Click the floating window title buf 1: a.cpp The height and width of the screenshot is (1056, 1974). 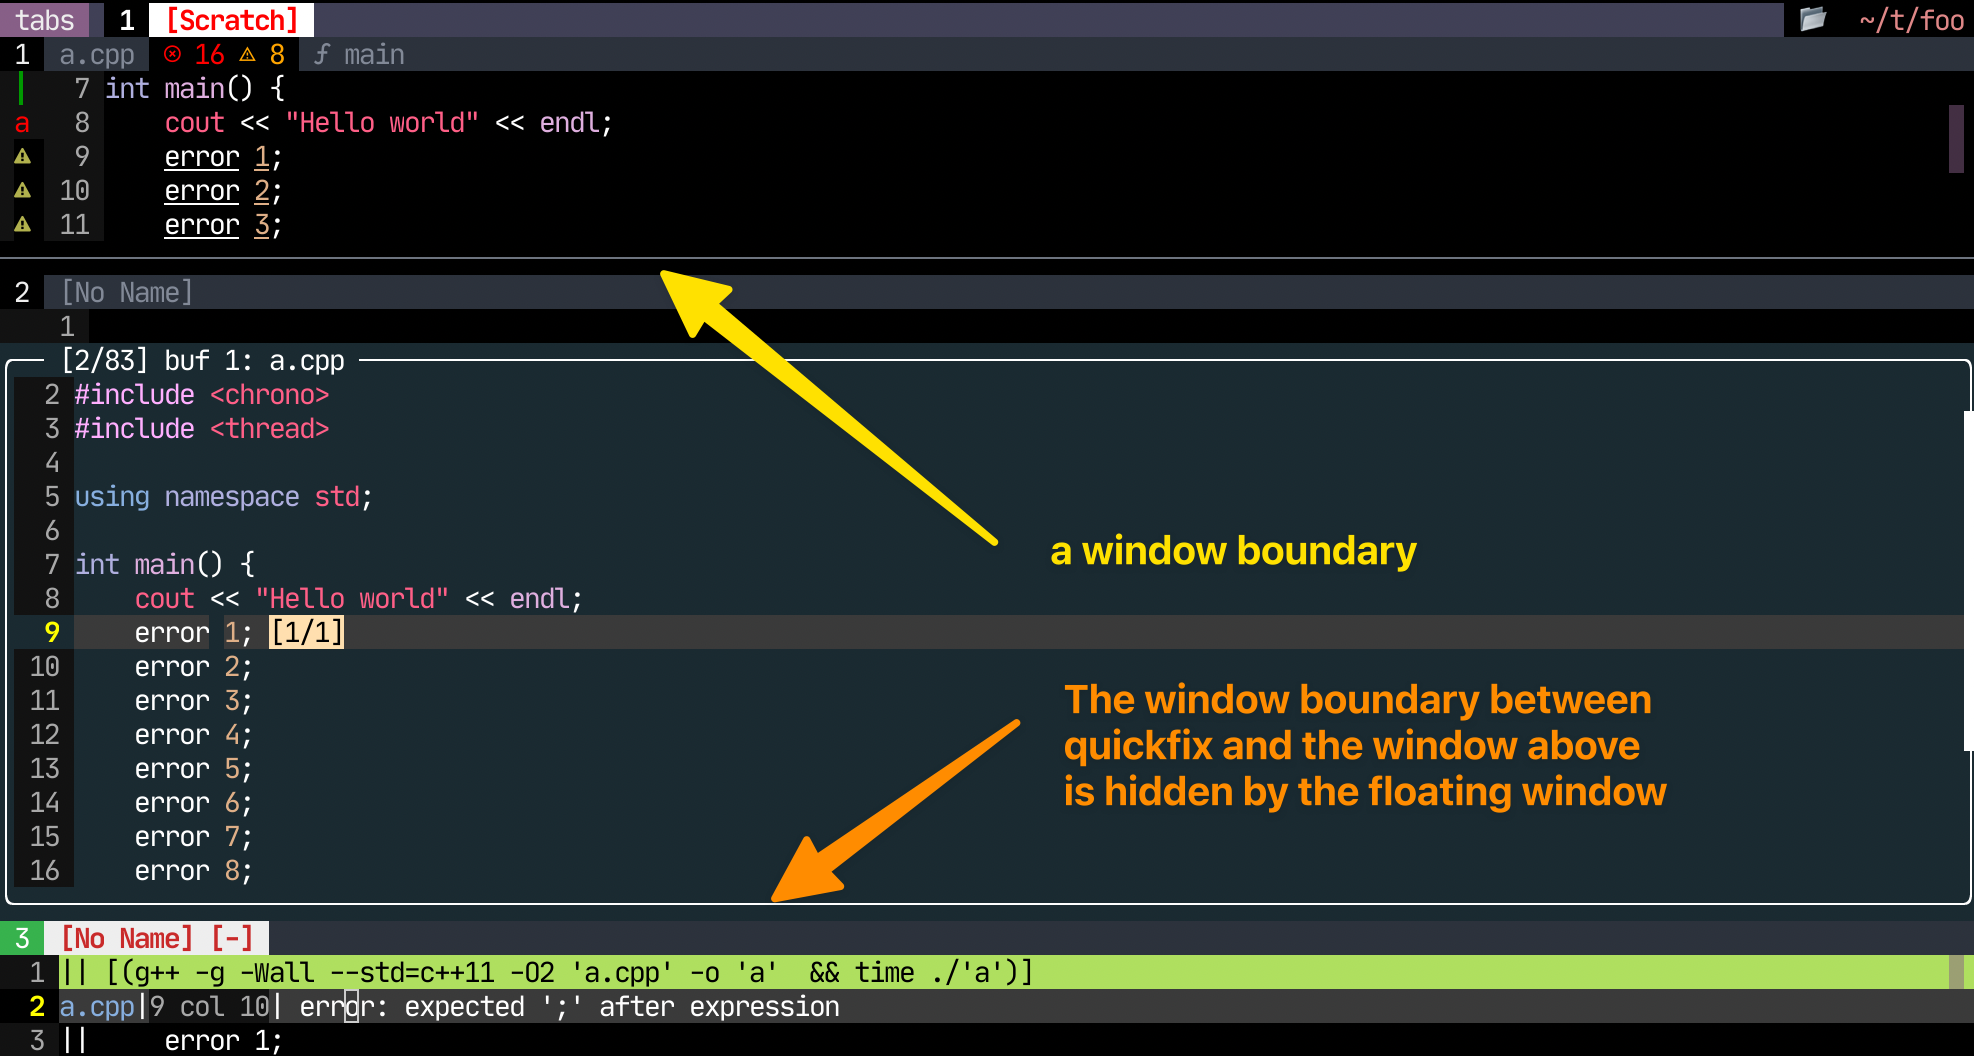[255, 360]
